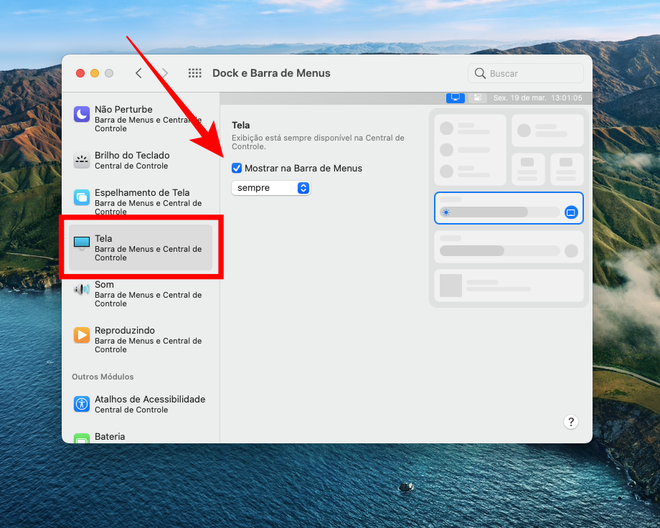Select the Tela monitor icon
Viewport: 660px width, 528px height.
pyautogui.click(x=82, y=243)
